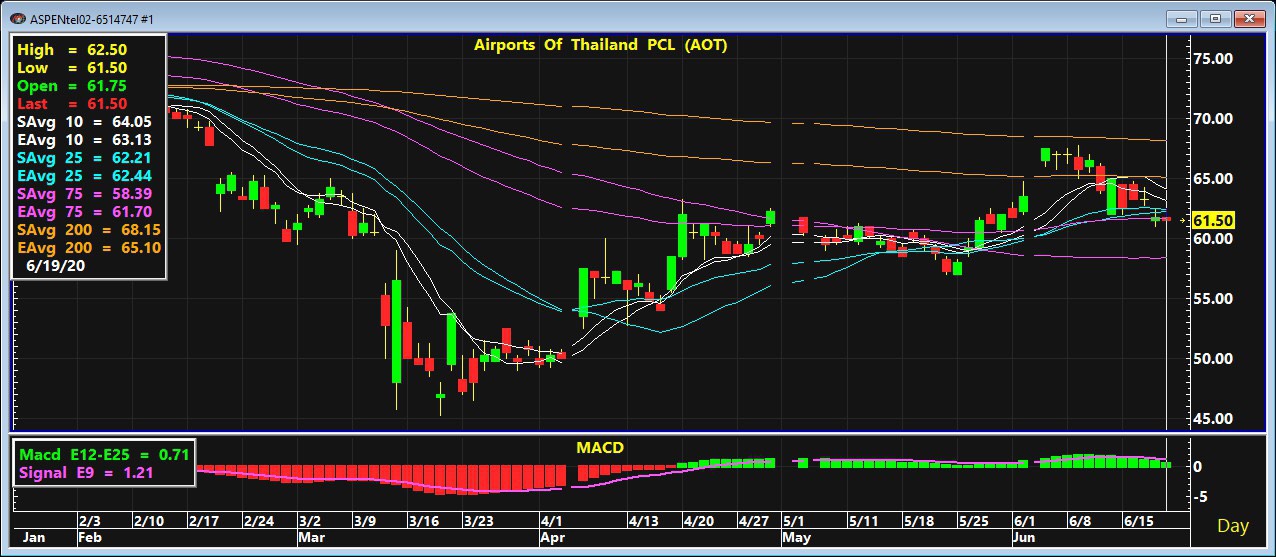Click the EAvg 200 = 65.10 legend entry
Screen dimensions: 1276x557
coord(88,247)
